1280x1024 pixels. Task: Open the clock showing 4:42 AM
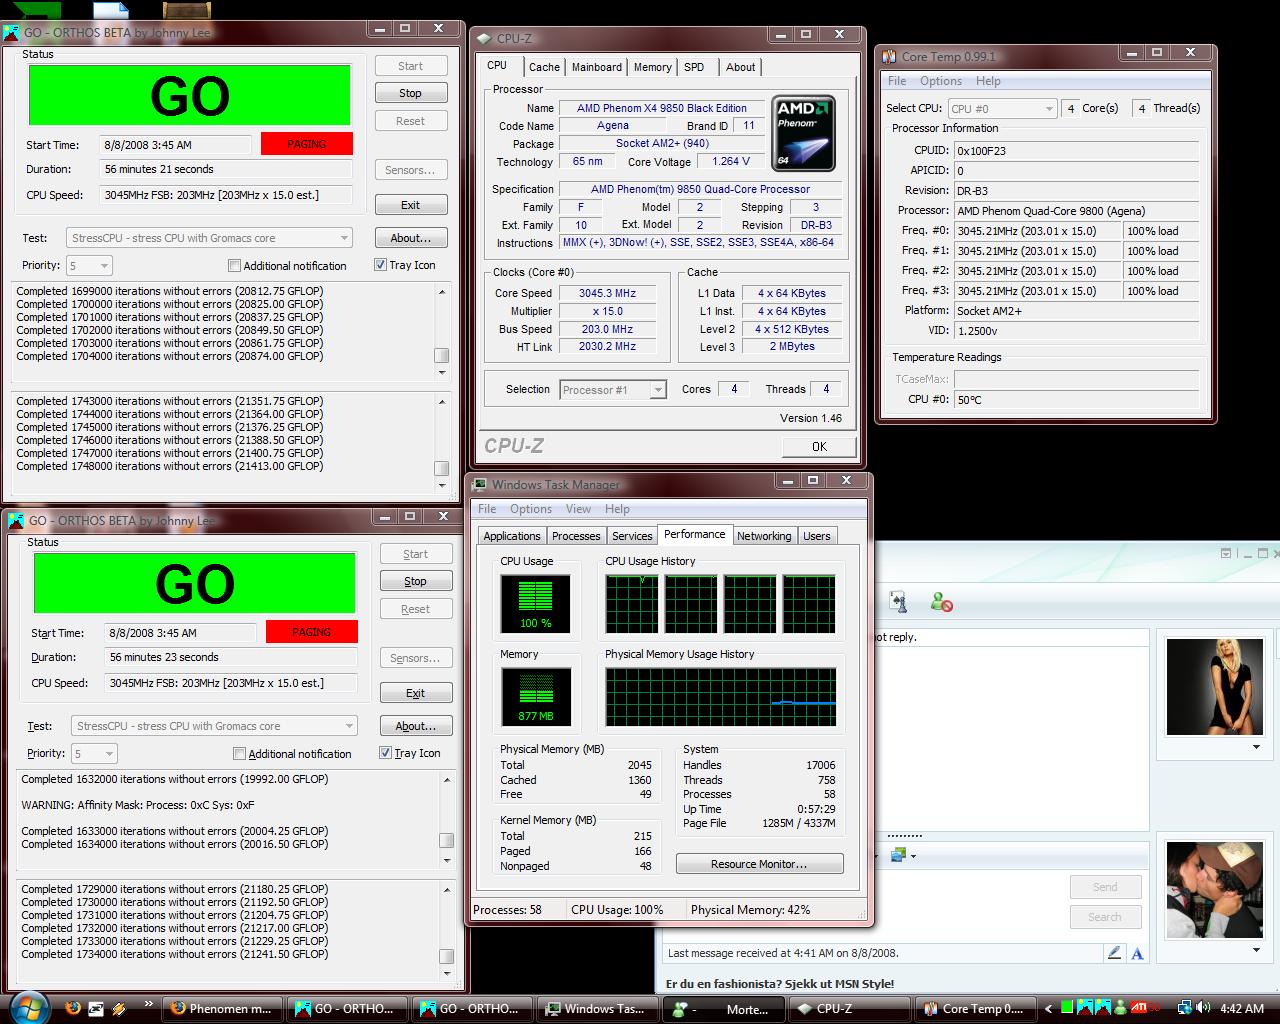[x=1242, y=1009]
